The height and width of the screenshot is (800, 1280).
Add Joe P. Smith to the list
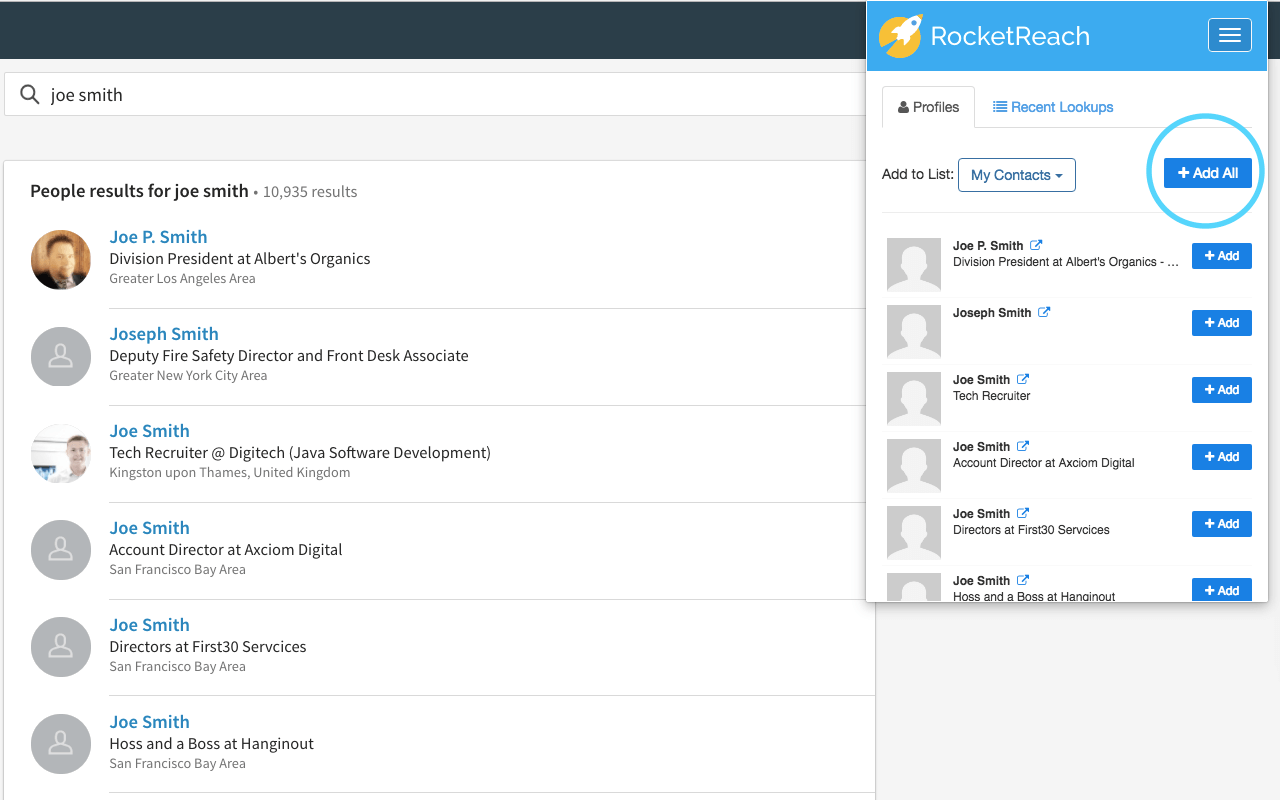click(x=1221, y=256)
